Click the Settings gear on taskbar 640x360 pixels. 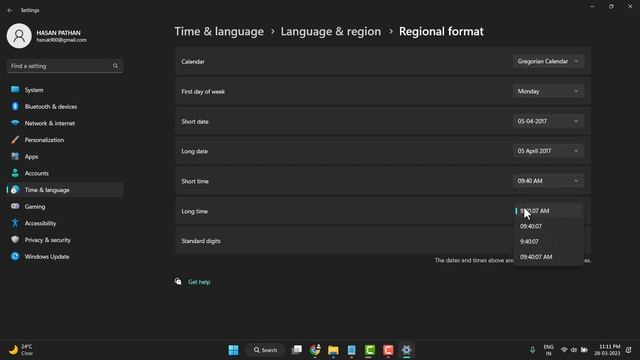[407, 350]
